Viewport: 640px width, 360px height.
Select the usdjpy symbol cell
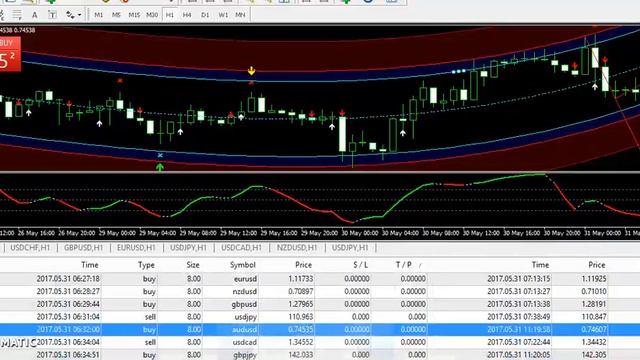[x=246, y=317]
